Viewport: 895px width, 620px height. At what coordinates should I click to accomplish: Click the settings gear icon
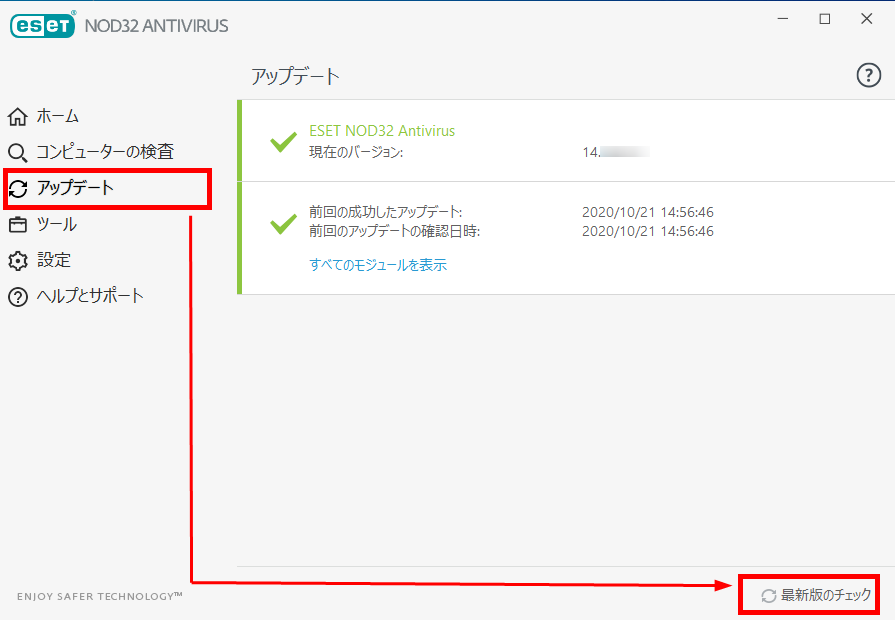pyautogui.click(x=18, y=260)
